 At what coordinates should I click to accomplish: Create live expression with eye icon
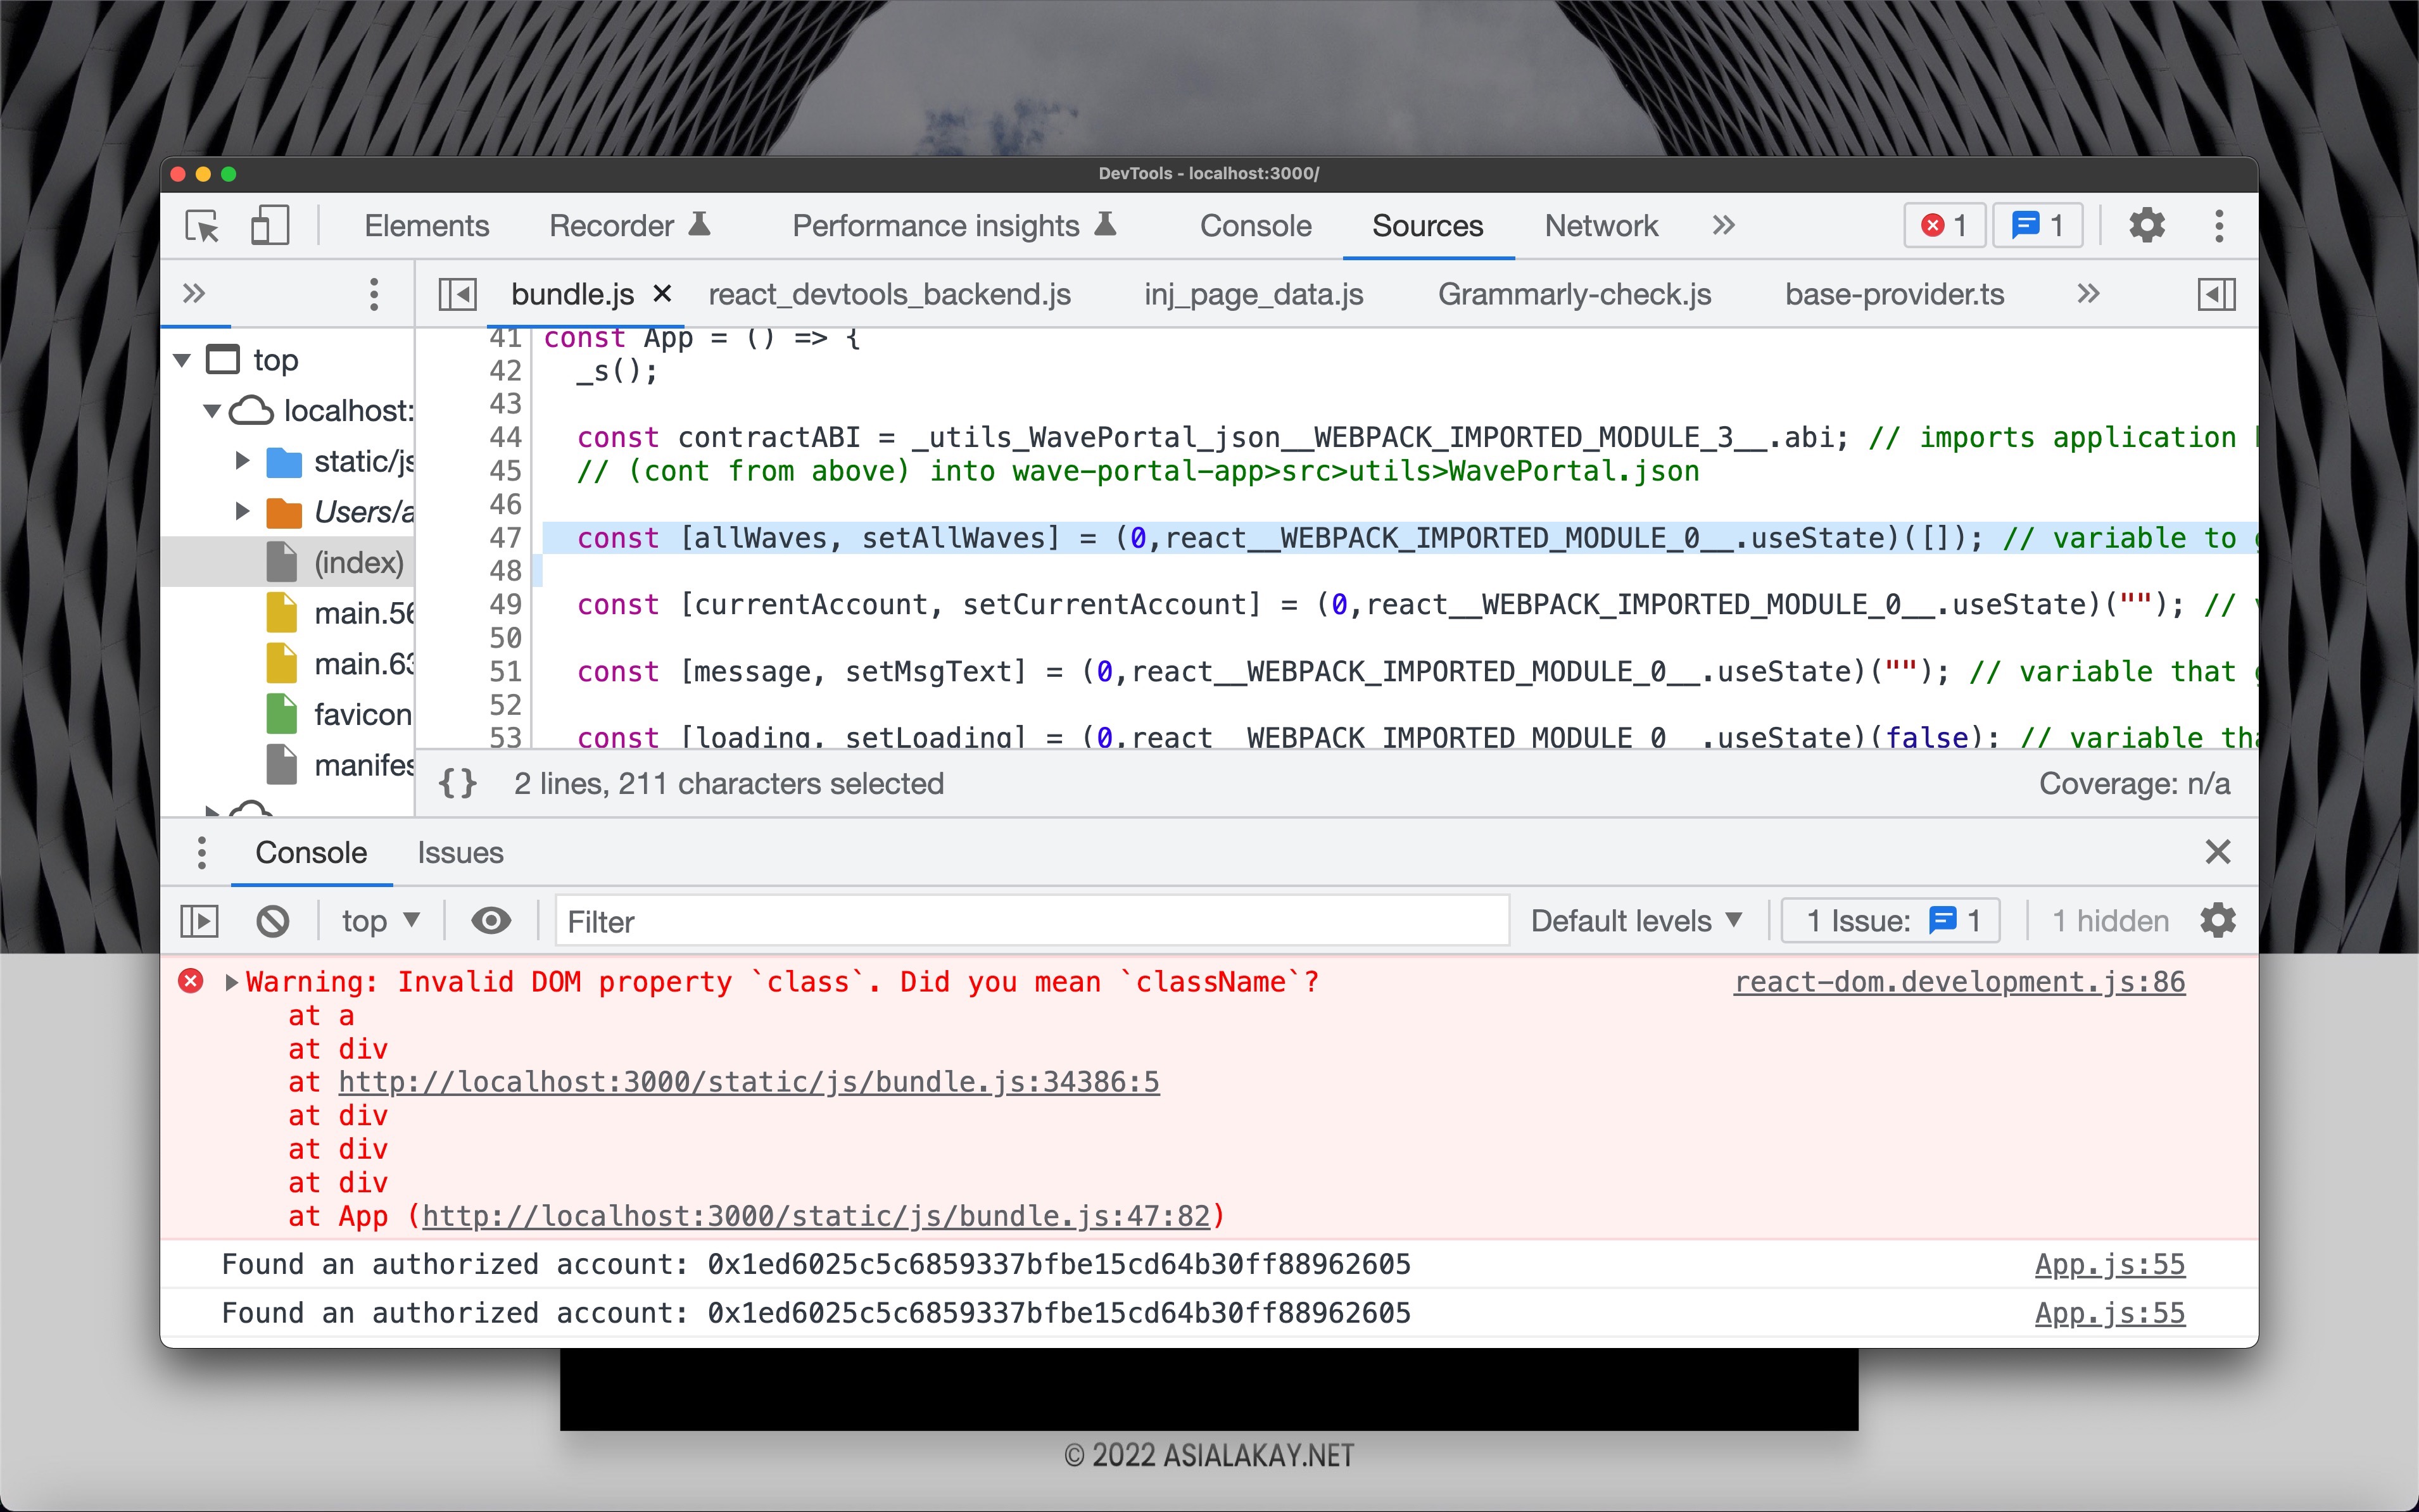[491, 921]
